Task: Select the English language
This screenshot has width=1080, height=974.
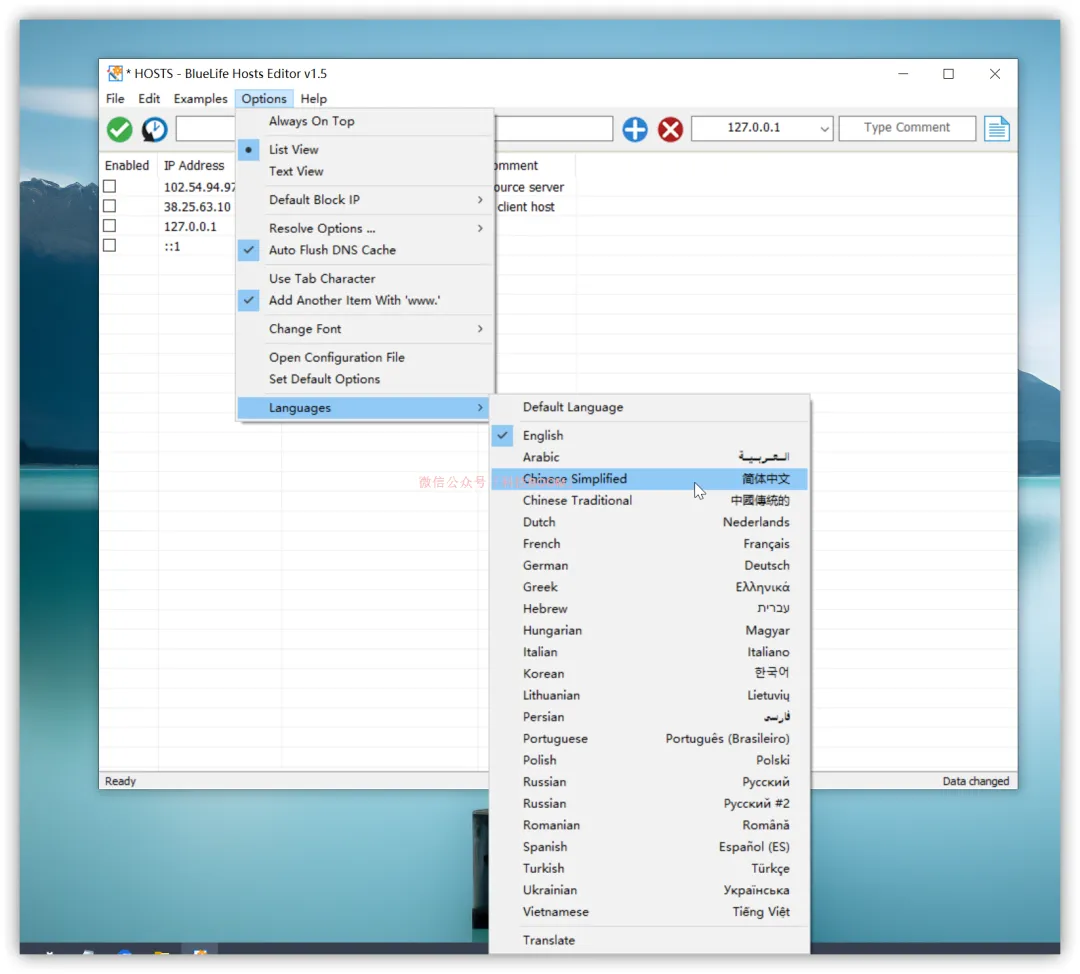Action: pyautogui.click(x=650, y=435)
